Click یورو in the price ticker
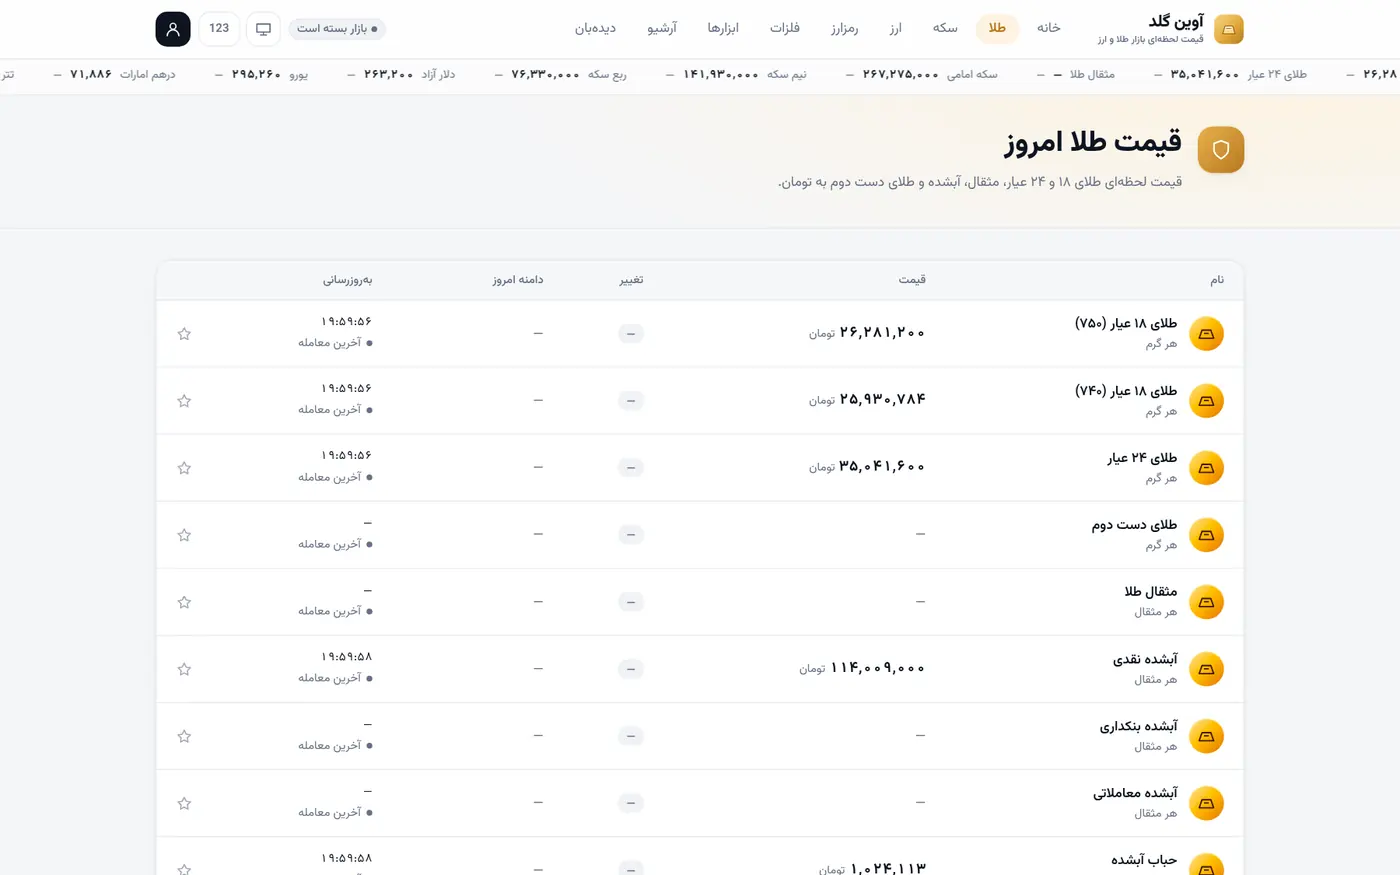This screenshot has height=875, width=1400. (299, 75)
